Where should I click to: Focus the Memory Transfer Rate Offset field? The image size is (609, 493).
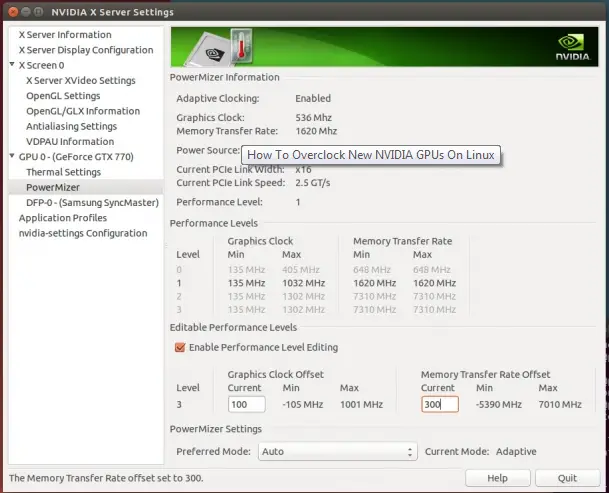(440, 404)
